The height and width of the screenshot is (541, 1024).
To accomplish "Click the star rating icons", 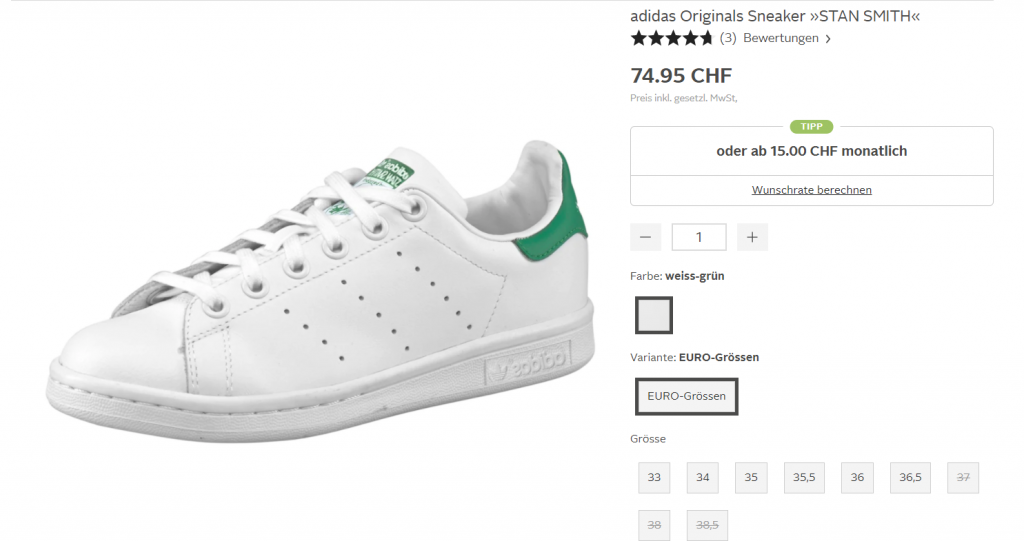I will pyautogui.click(x=671, y=38).
